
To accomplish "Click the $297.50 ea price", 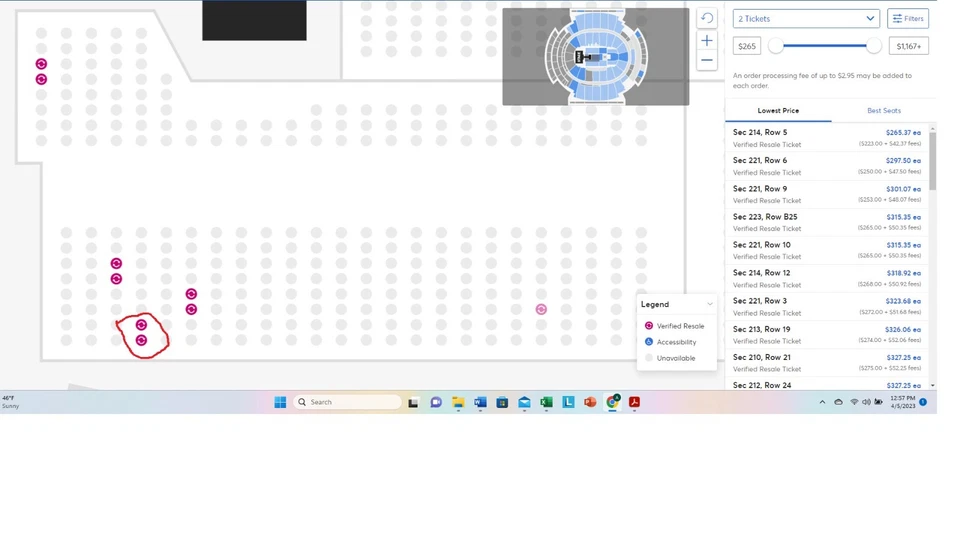I will (903, 161).
